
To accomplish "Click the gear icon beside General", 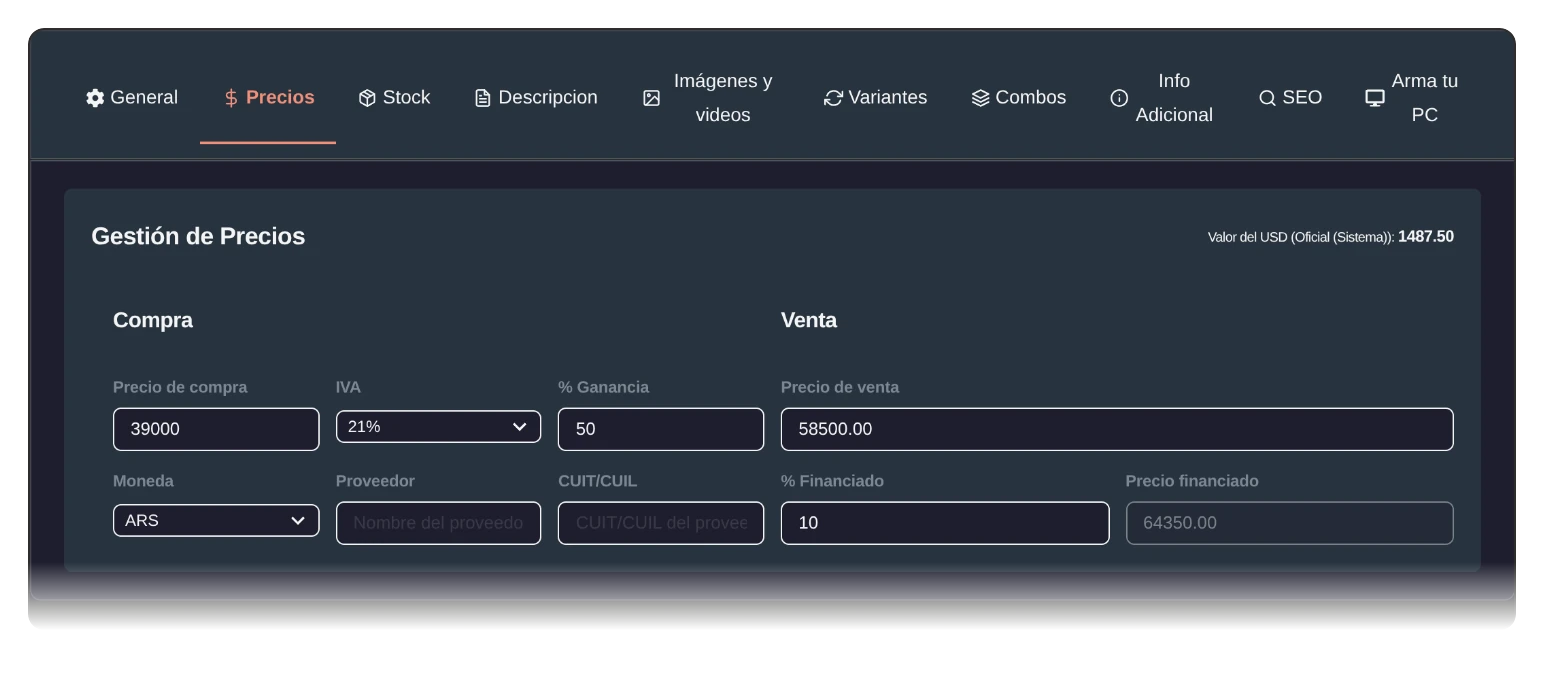I will (x=95, y=98).
